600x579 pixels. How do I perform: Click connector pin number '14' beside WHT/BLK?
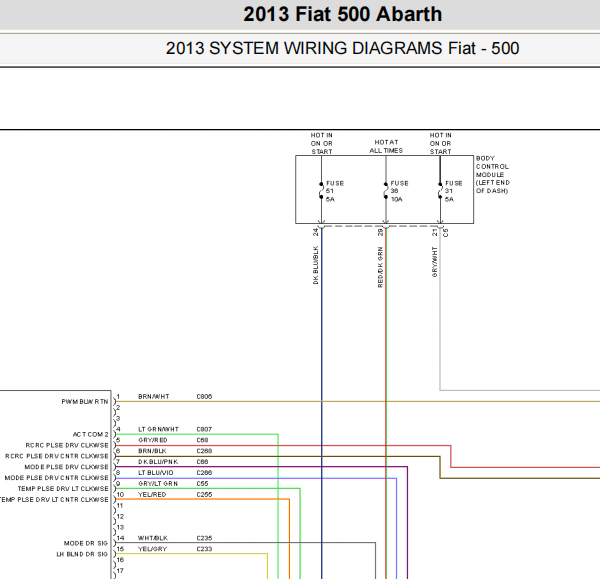(x=120, y=538)
